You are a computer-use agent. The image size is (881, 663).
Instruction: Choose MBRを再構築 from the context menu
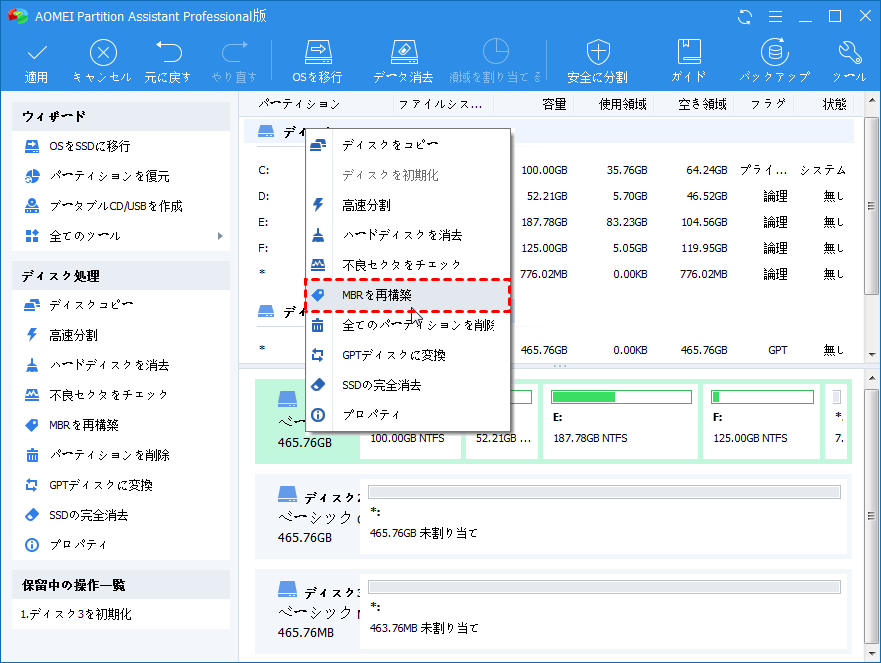coord(408,295)
